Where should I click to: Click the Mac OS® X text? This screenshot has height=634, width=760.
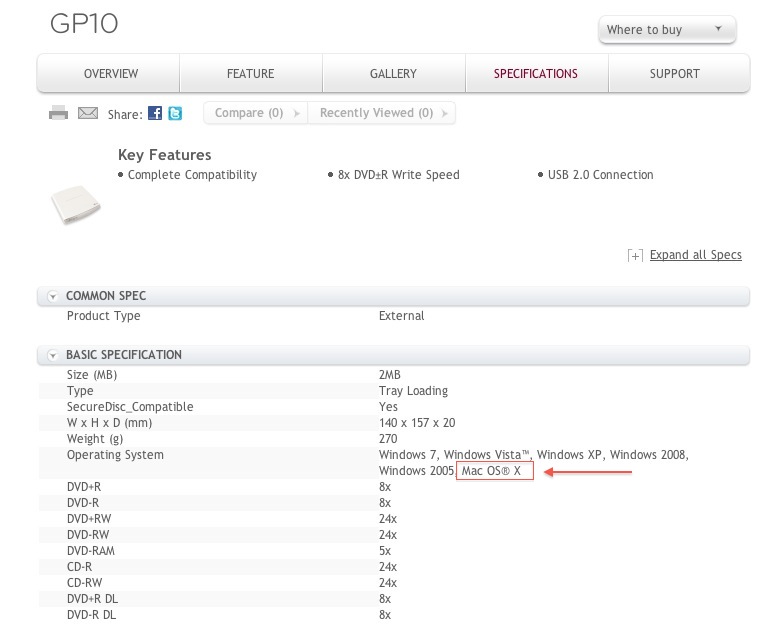491,471
